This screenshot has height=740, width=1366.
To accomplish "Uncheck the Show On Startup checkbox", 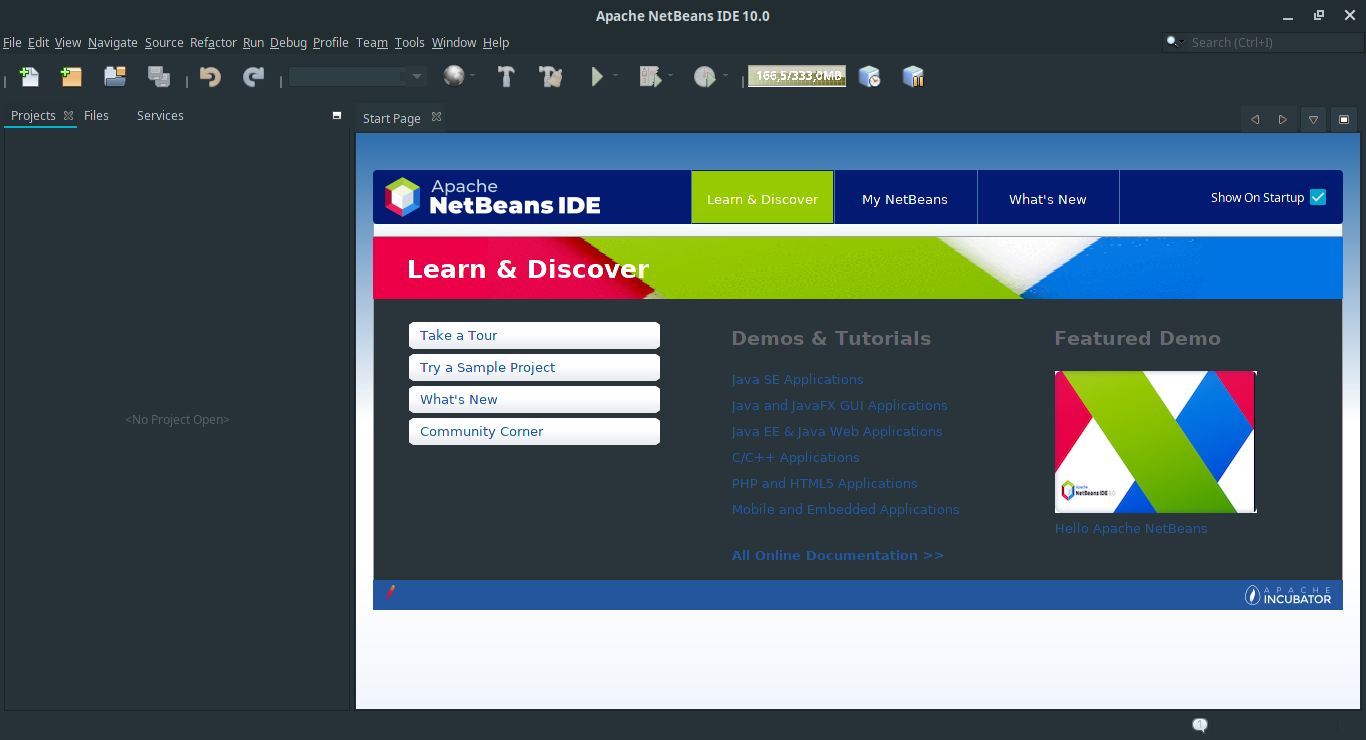I will coord(1318,197).
